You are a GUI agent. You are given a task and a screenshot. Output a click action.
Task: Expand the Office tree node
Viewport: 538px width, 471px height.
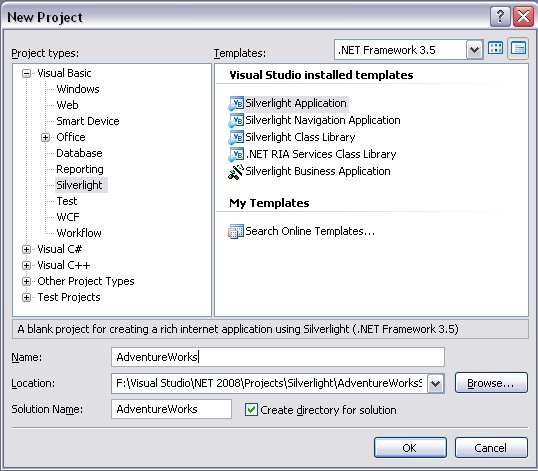[x=46, y=138]
